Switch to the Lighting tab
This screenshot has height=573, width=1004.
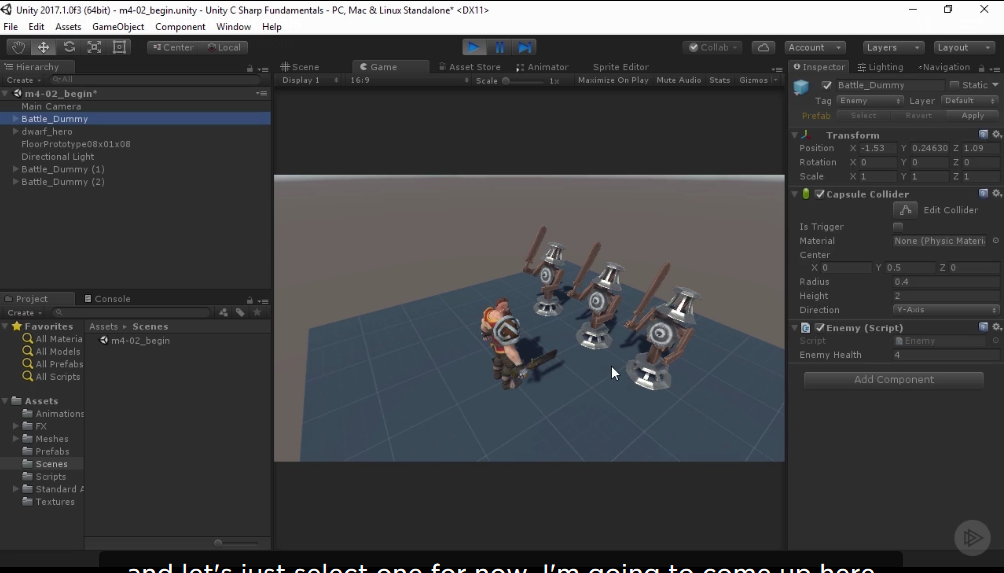coord(880,67)
